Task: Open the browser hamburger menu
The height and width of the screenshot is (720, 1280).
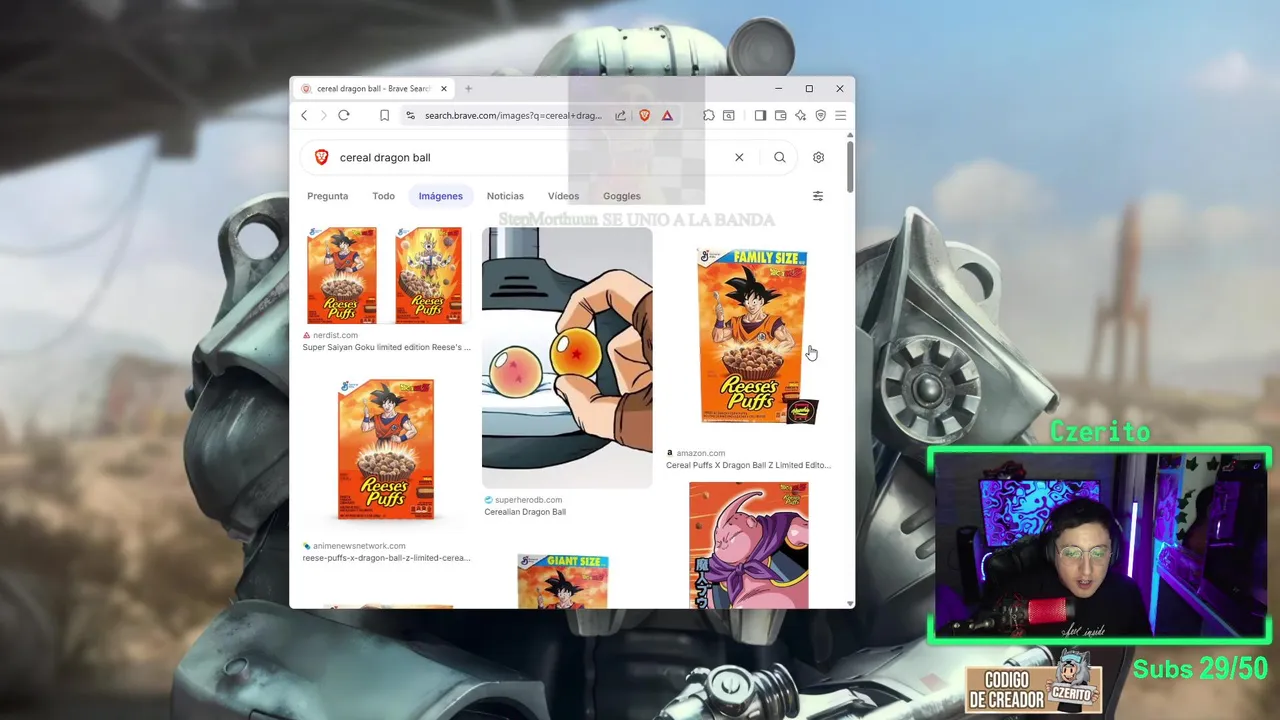Action: point(841,116)
